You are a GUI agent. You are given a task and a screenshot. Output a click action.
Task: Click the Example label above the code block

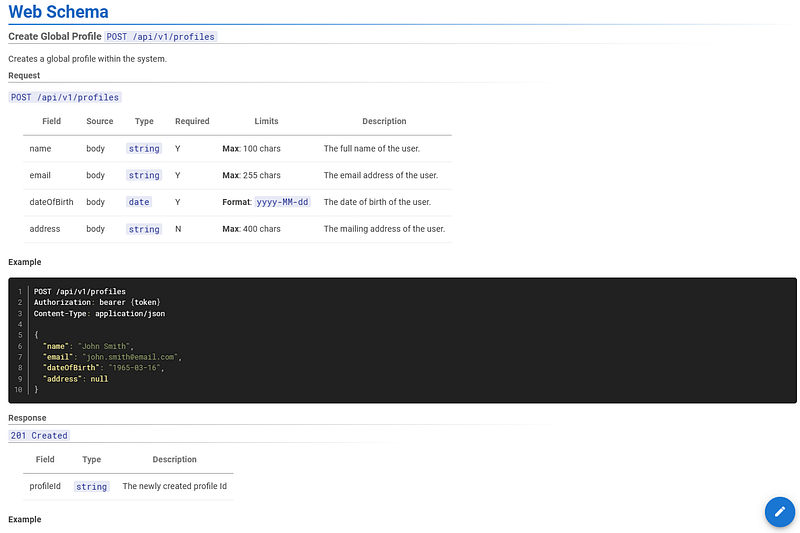(x=24, y=262)
